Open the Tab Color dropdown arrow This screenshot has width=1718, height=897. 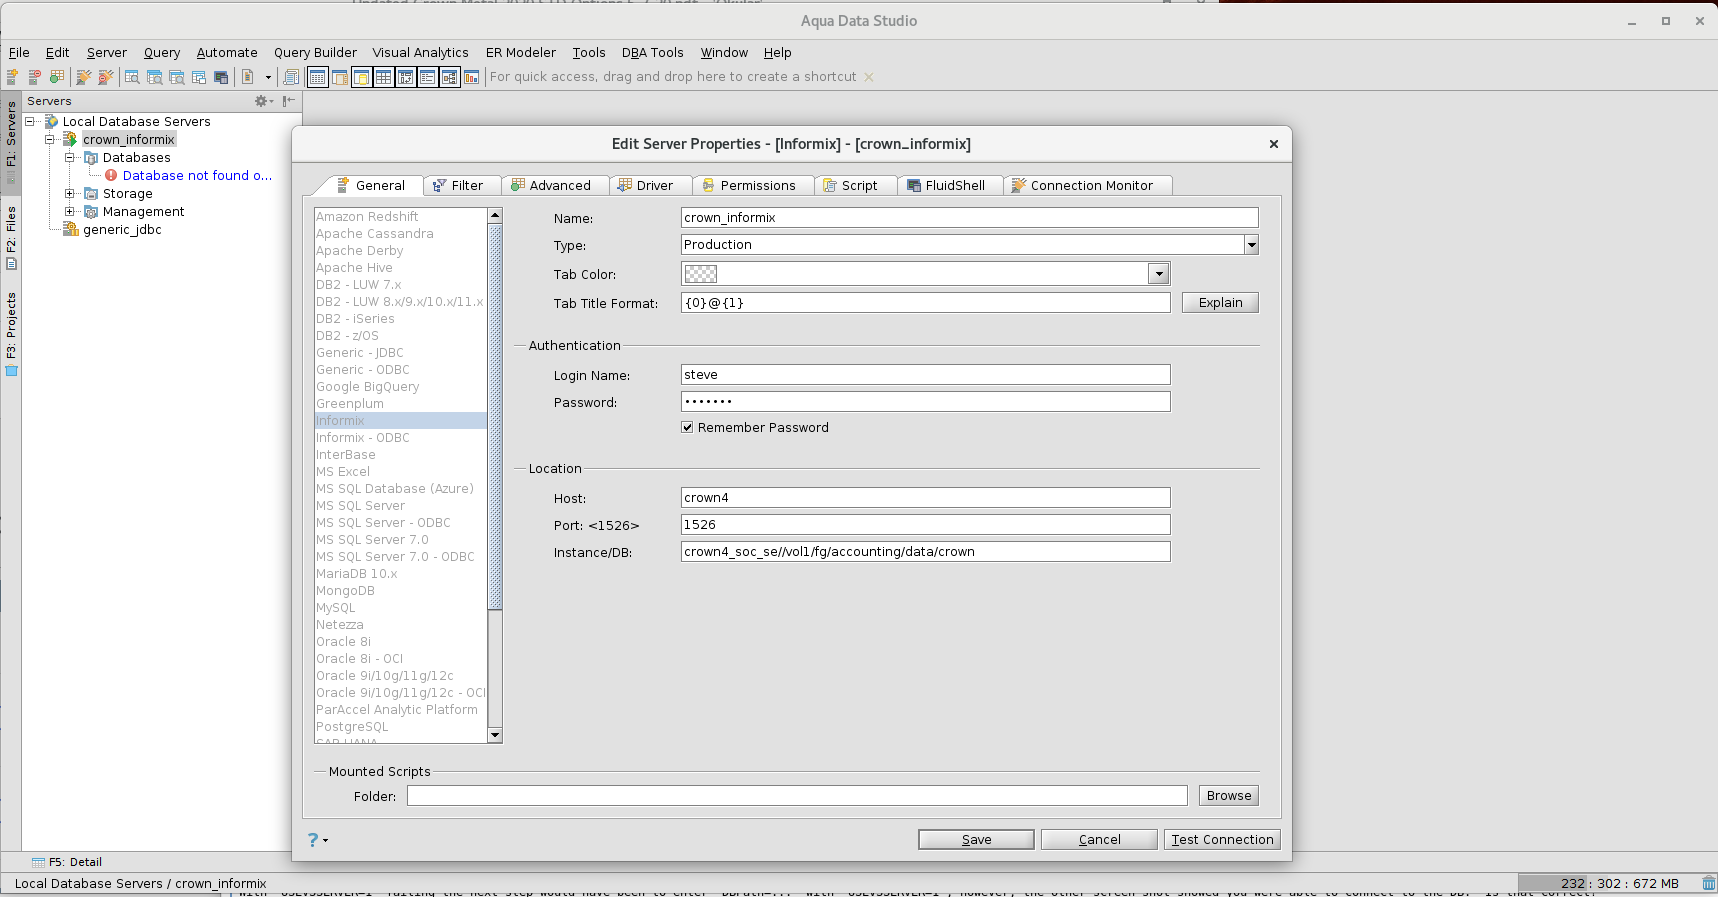click(x=1158, y=274)
